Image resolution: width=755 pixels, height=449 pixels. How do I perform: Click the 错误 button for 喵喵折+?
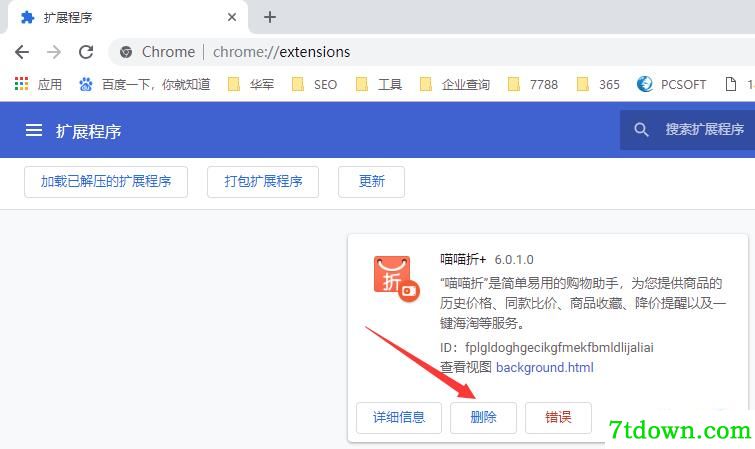(x=558, y=418)
